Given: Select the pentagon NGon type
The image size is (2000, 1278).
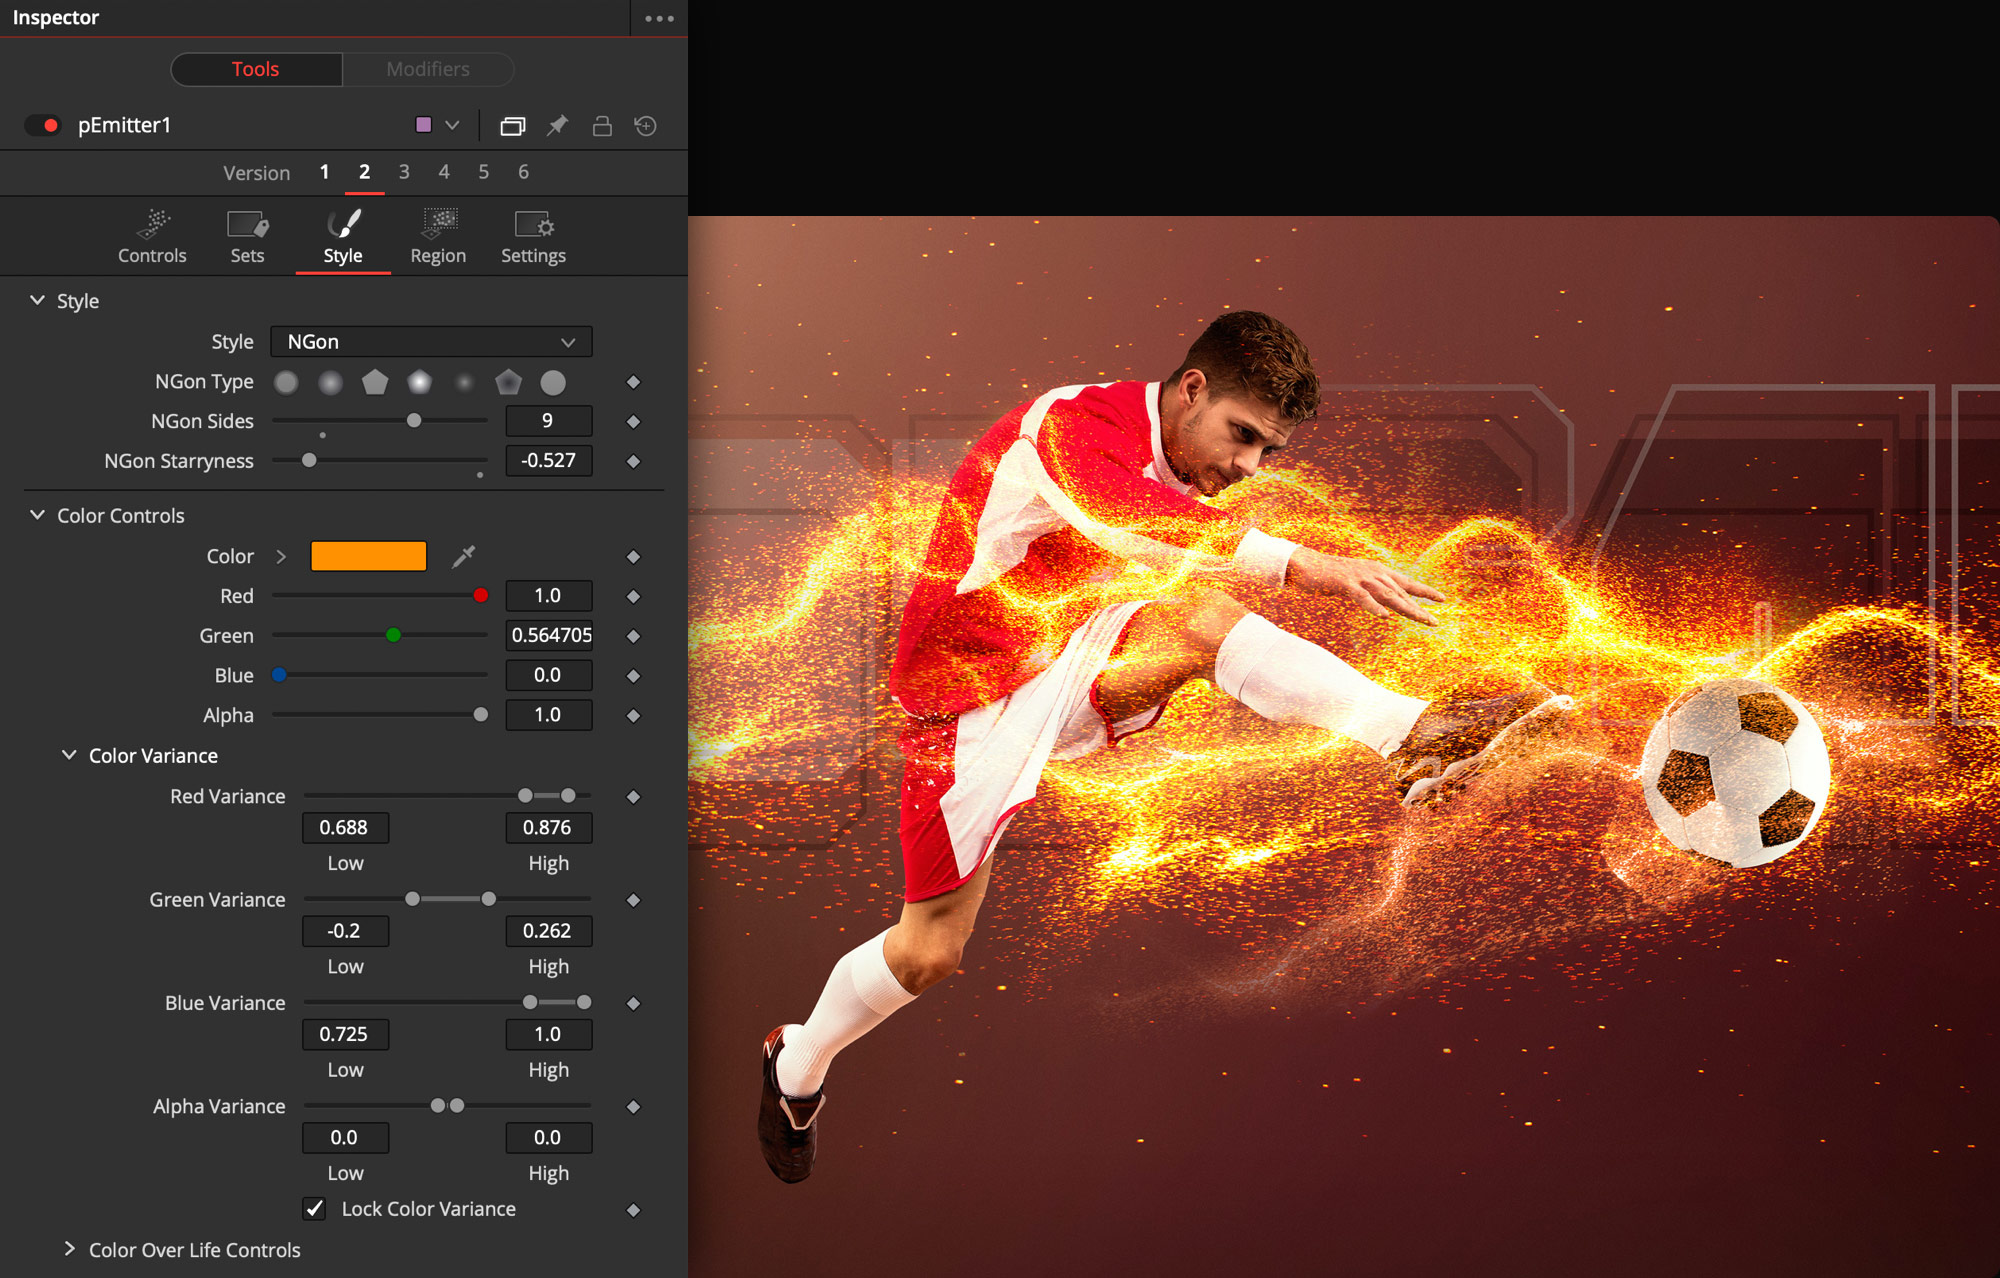Looking at the screenshot, I should coord(375,382).
